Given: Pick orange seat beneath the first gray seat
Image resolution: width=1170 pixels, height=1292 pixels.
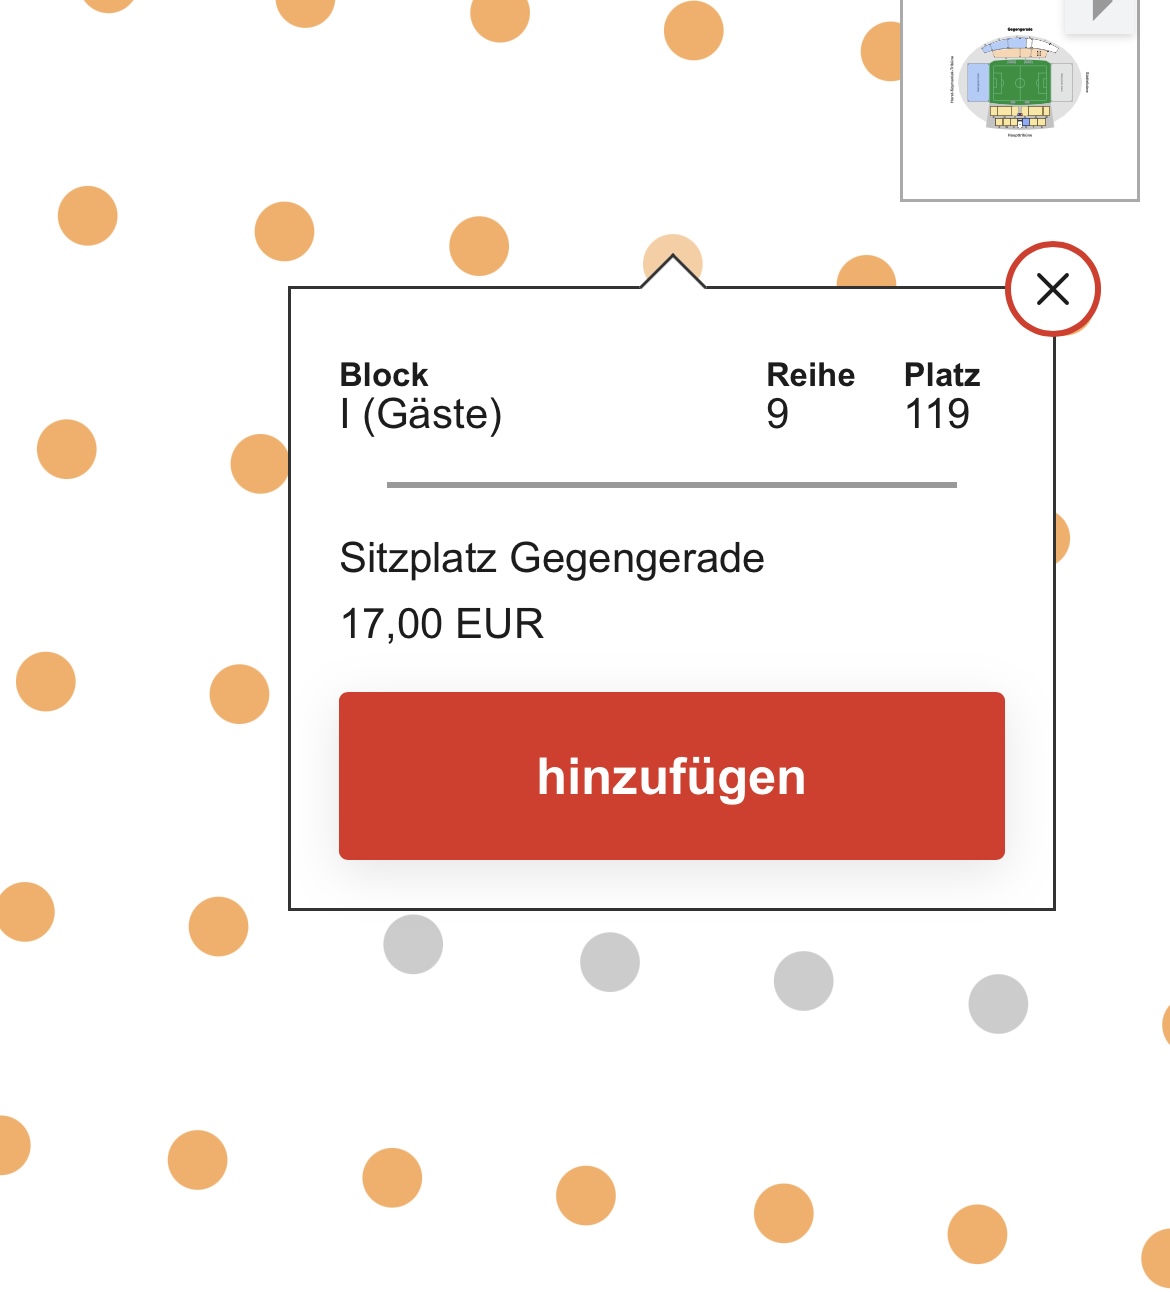Looking at the screenshot, I should pos(392,1177).
